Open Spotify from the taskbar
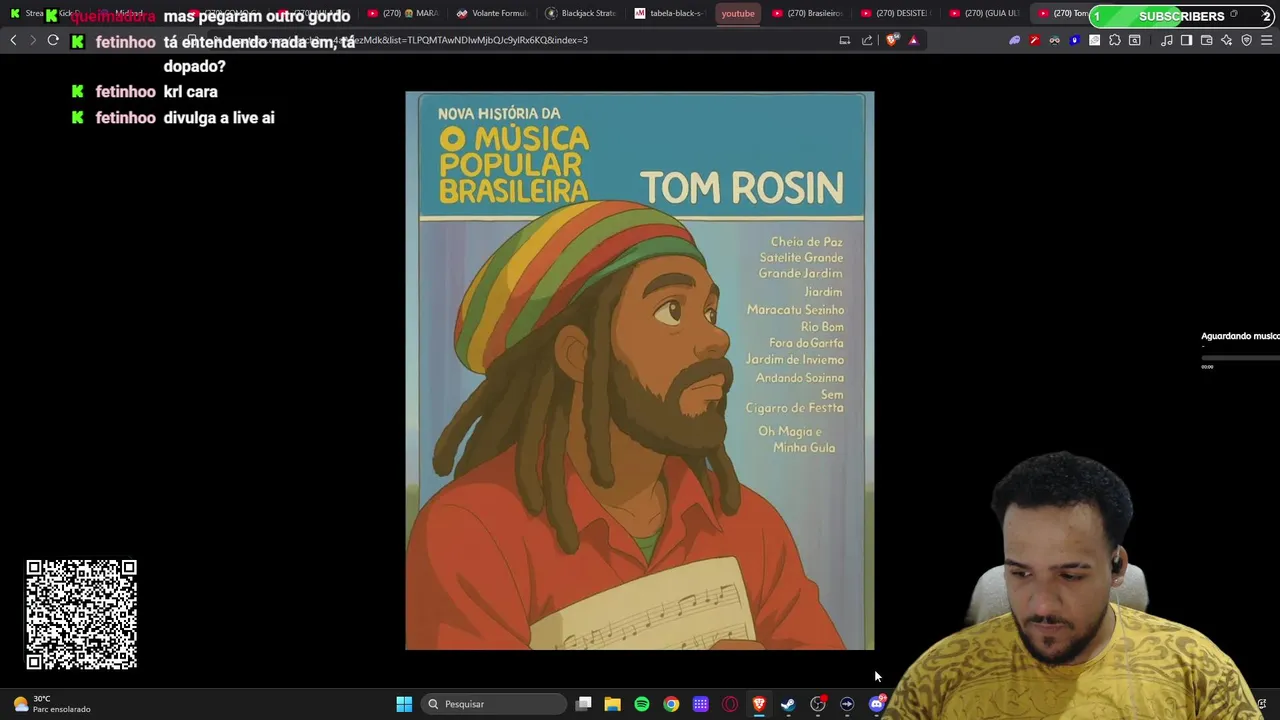The height and width of the screenshot is (720, 1280). coord(642,704)
